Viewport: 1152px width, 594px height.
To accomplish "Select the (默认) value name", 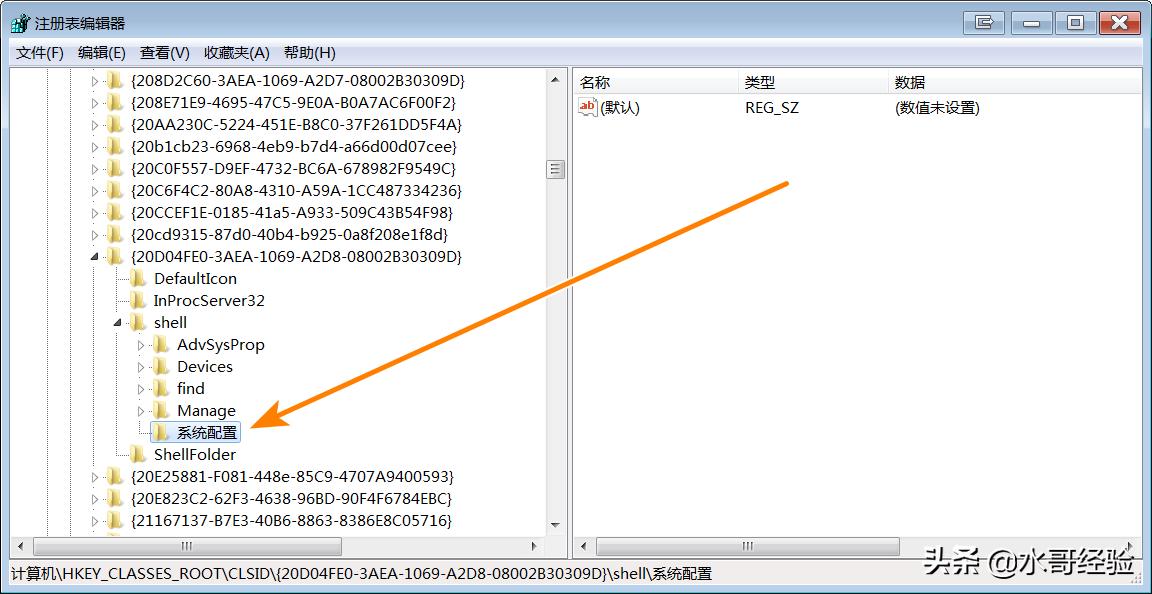I will [x=620, y=108].
